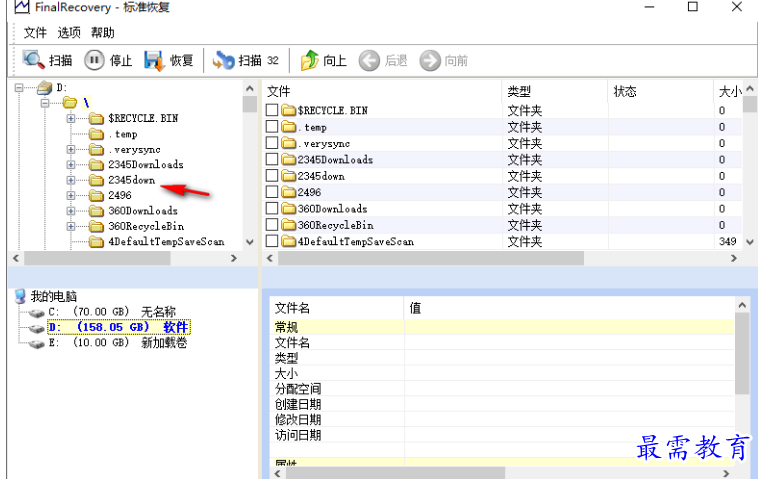Click the 2345down folder icon in file list

pyautogui.click(x=289, y=176)
